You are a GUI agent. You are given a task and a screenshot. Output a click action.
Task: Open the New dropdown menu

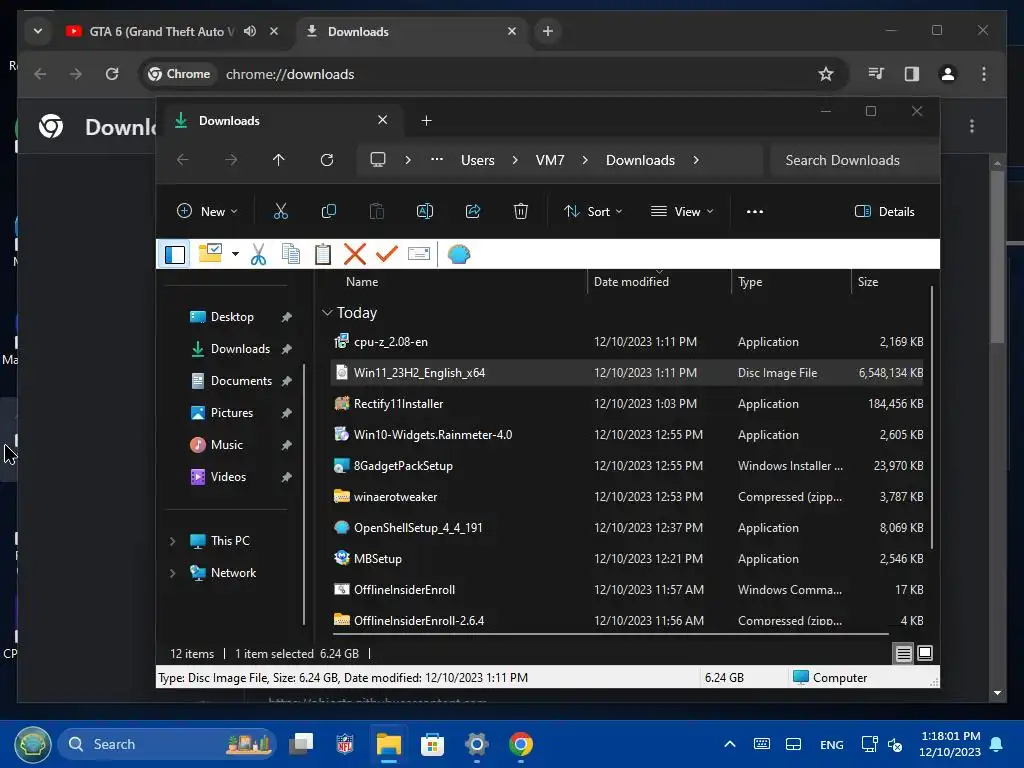[207, 211]
